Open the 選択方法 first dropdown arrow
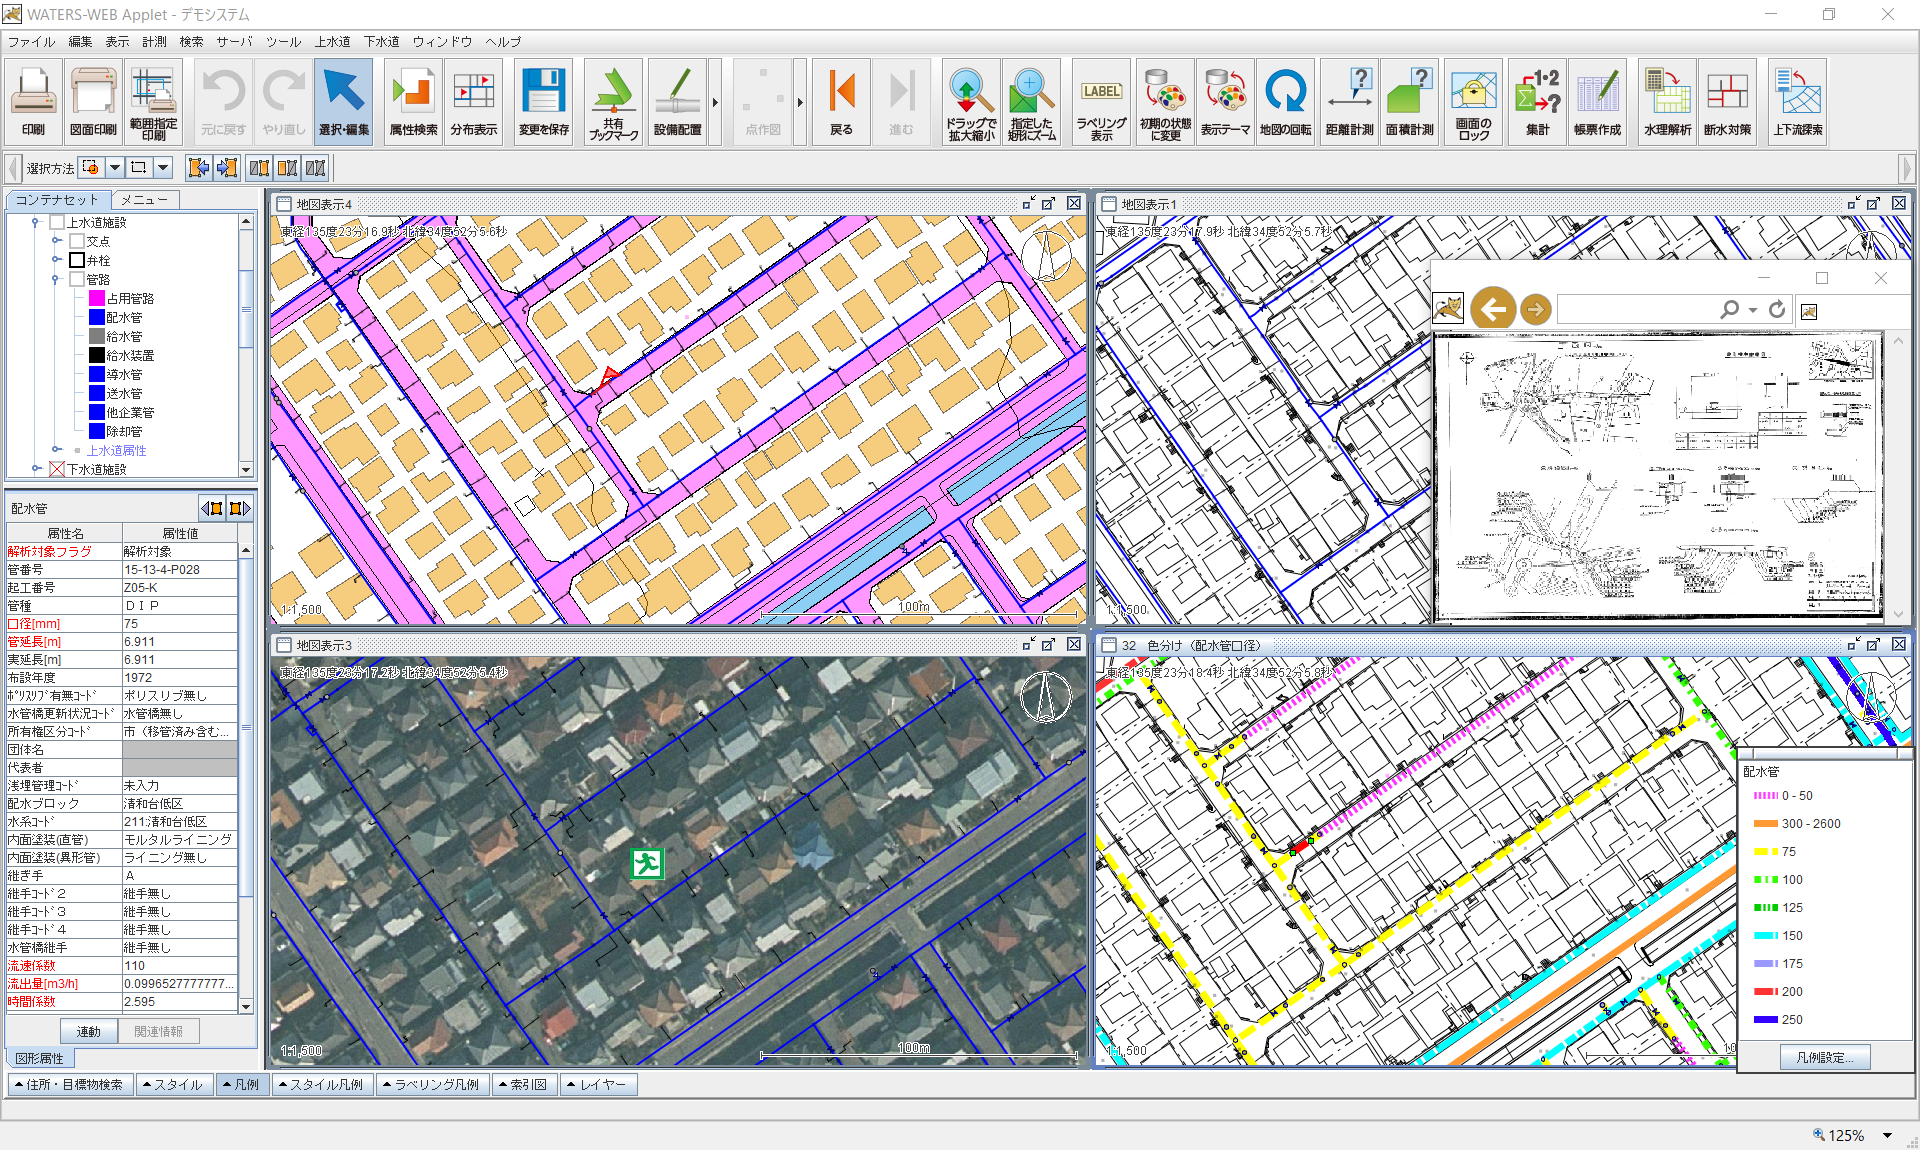Screen dimensions: 1920x1151 [115, 168]
